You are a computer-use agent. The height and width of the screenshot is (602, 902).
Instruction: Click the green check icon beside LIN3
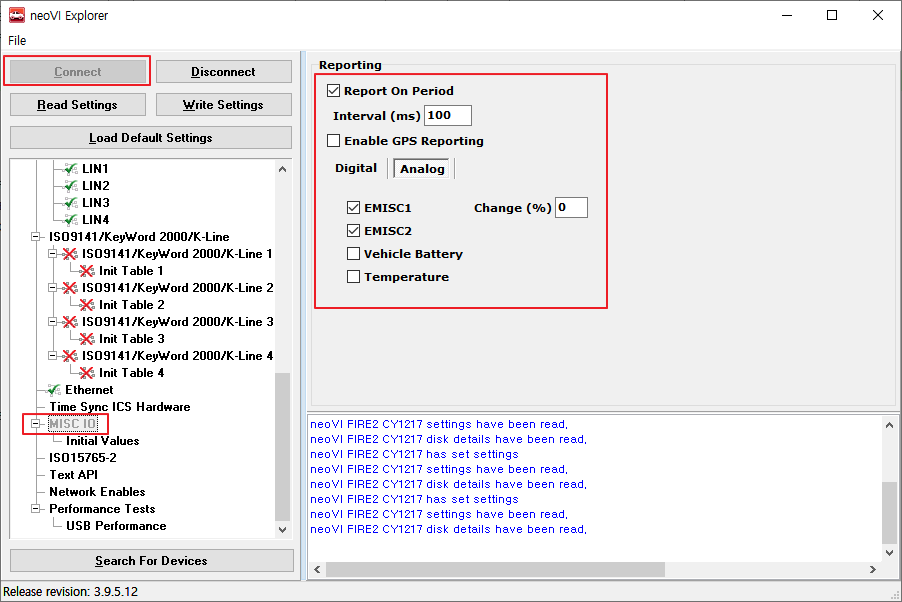click(70, 203)
